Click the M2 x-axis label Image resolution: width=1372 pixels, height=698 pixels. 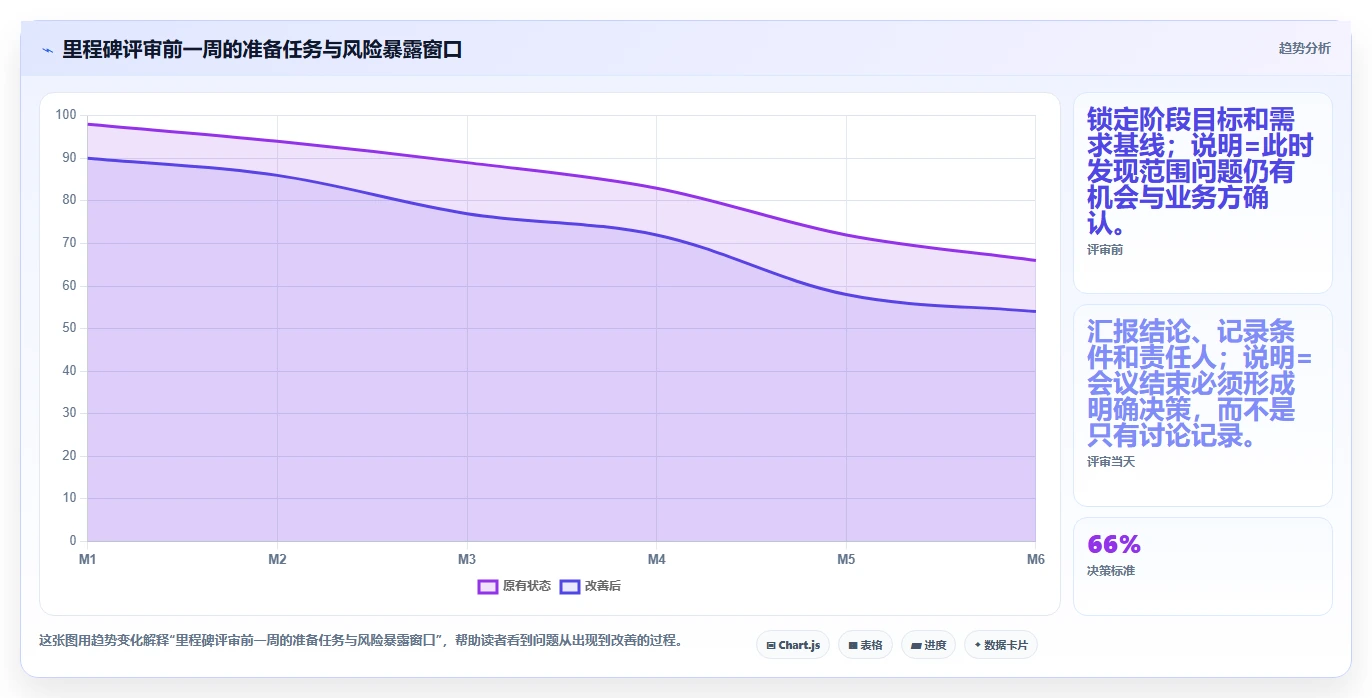[x=277, y=559]
